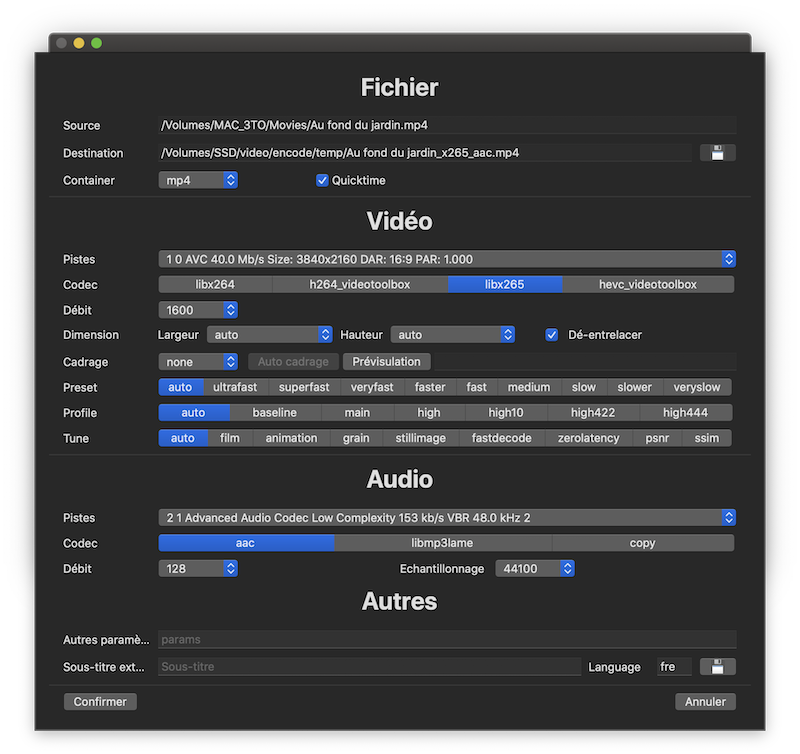
Task: Set Tune to animation
Action: tap(291, 438)
